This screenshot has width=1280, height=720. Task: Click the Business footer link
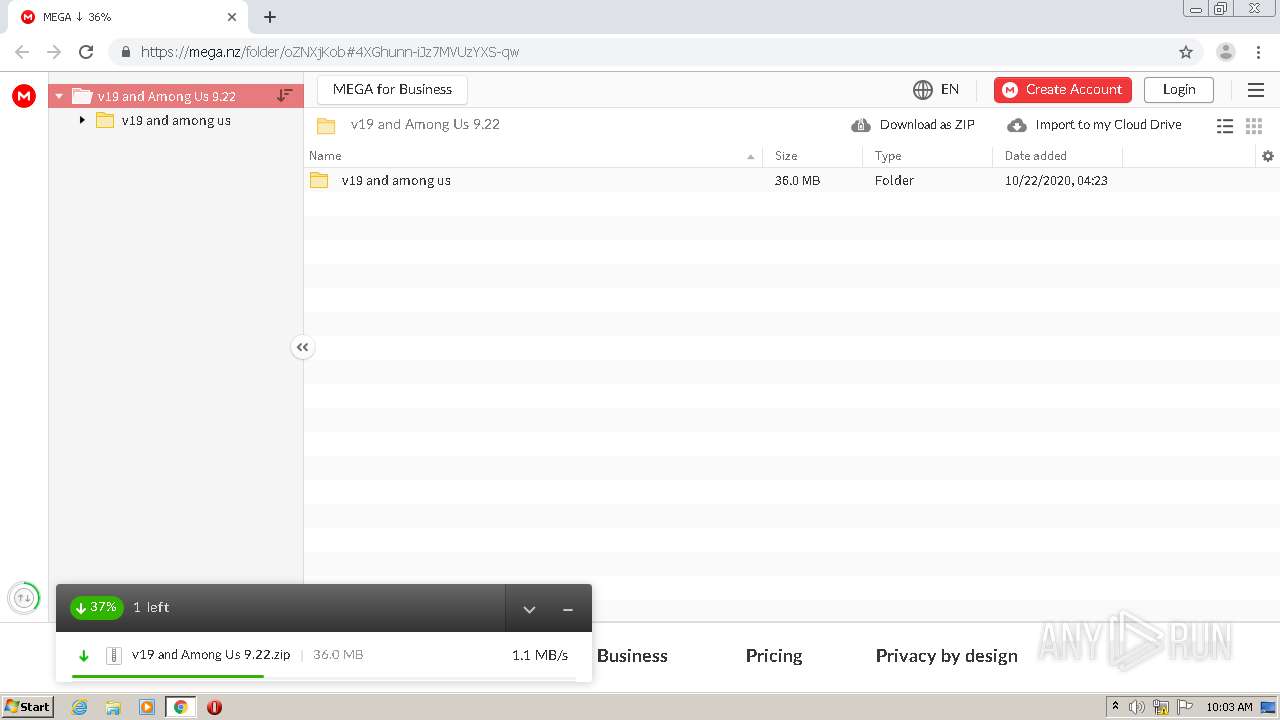tap(632, 656)
